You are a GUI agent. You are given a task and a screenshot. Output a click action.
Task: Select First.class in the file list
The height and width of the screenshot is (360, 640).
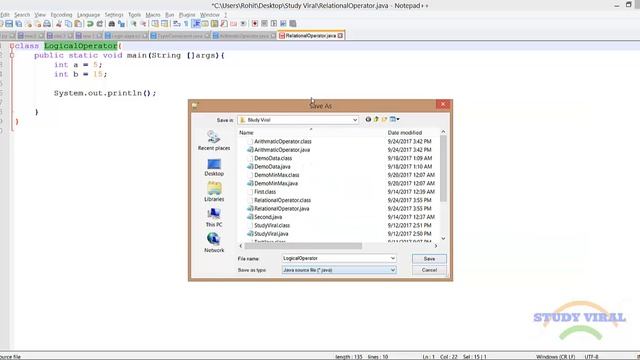point(265,192)
